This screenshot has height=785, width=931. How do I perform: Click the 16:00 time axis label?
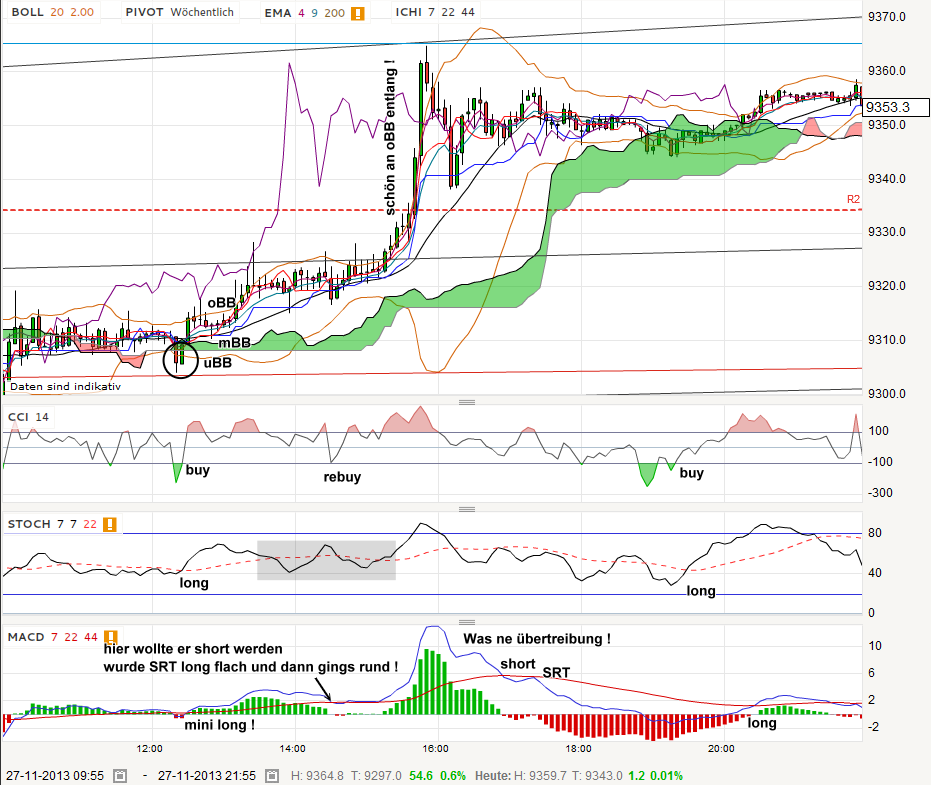(x=435, y=749)
